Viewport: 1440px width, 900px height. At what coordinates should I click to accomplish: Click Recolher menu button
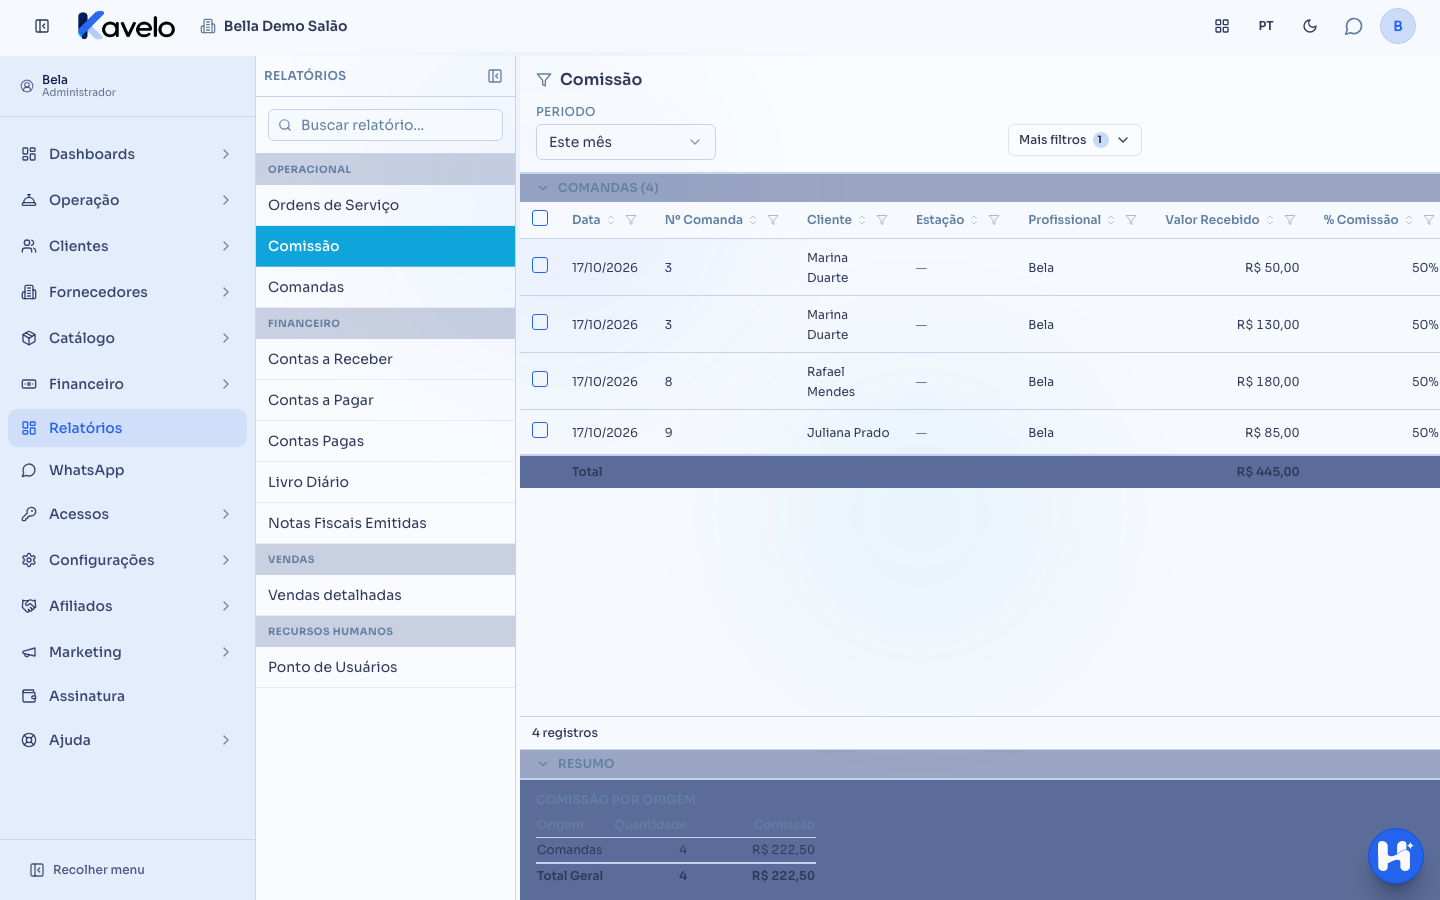pyautogui.click(x=87, y=870)
